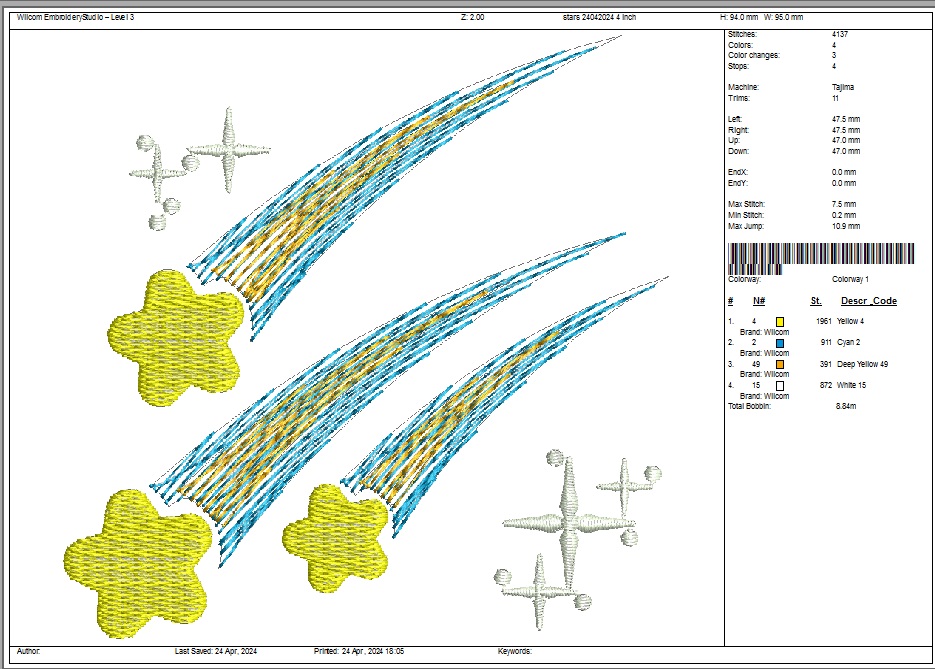Select the yellow star below the top comet
Image resolution: width=935 pixels, height=669 pixels.
[x=177, y=335]
